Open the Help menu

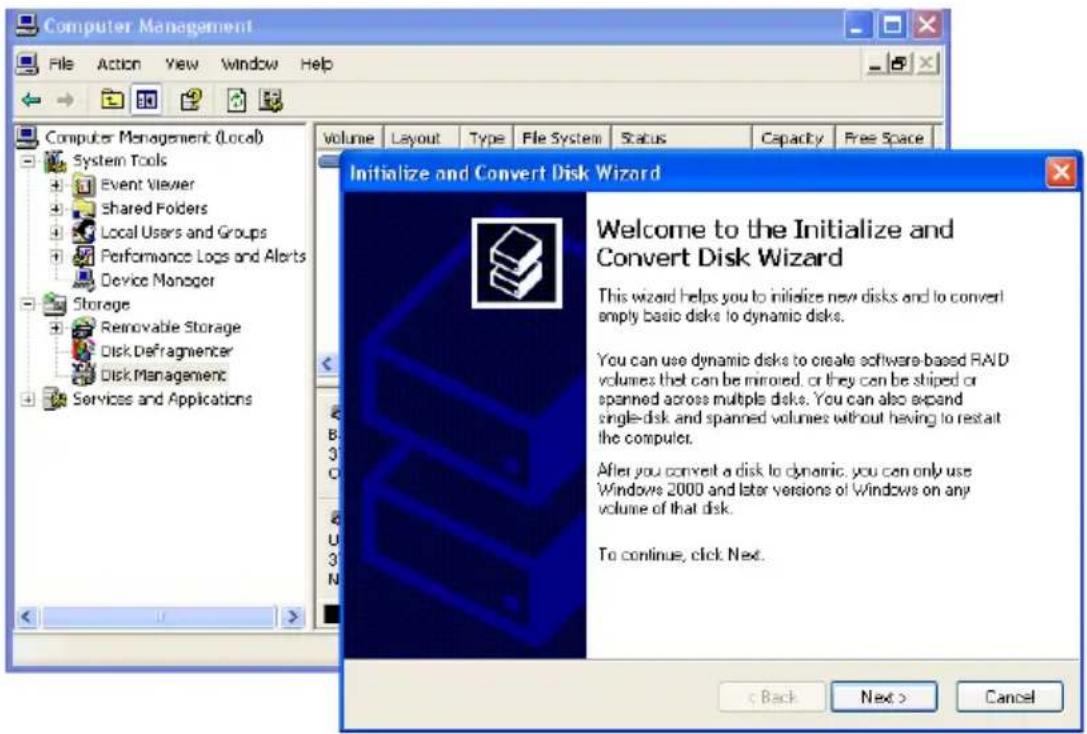pyautogui.click(x=316, y=64)
